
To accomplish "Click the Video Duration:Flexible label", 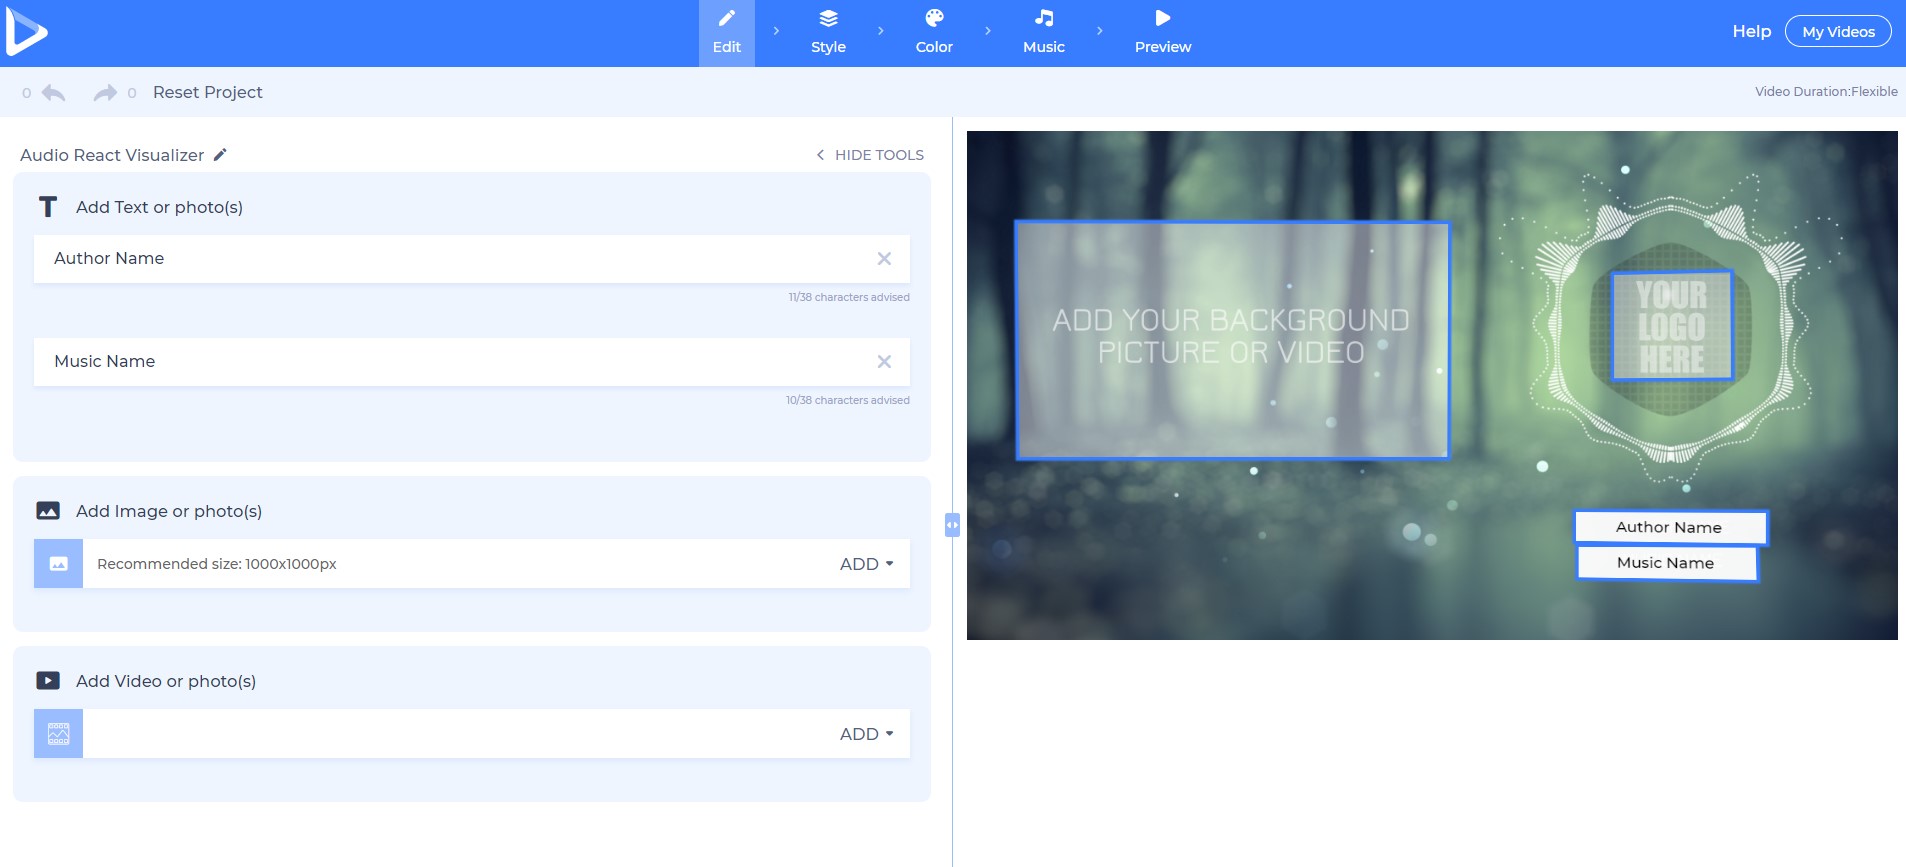I will pos(1826,92).
